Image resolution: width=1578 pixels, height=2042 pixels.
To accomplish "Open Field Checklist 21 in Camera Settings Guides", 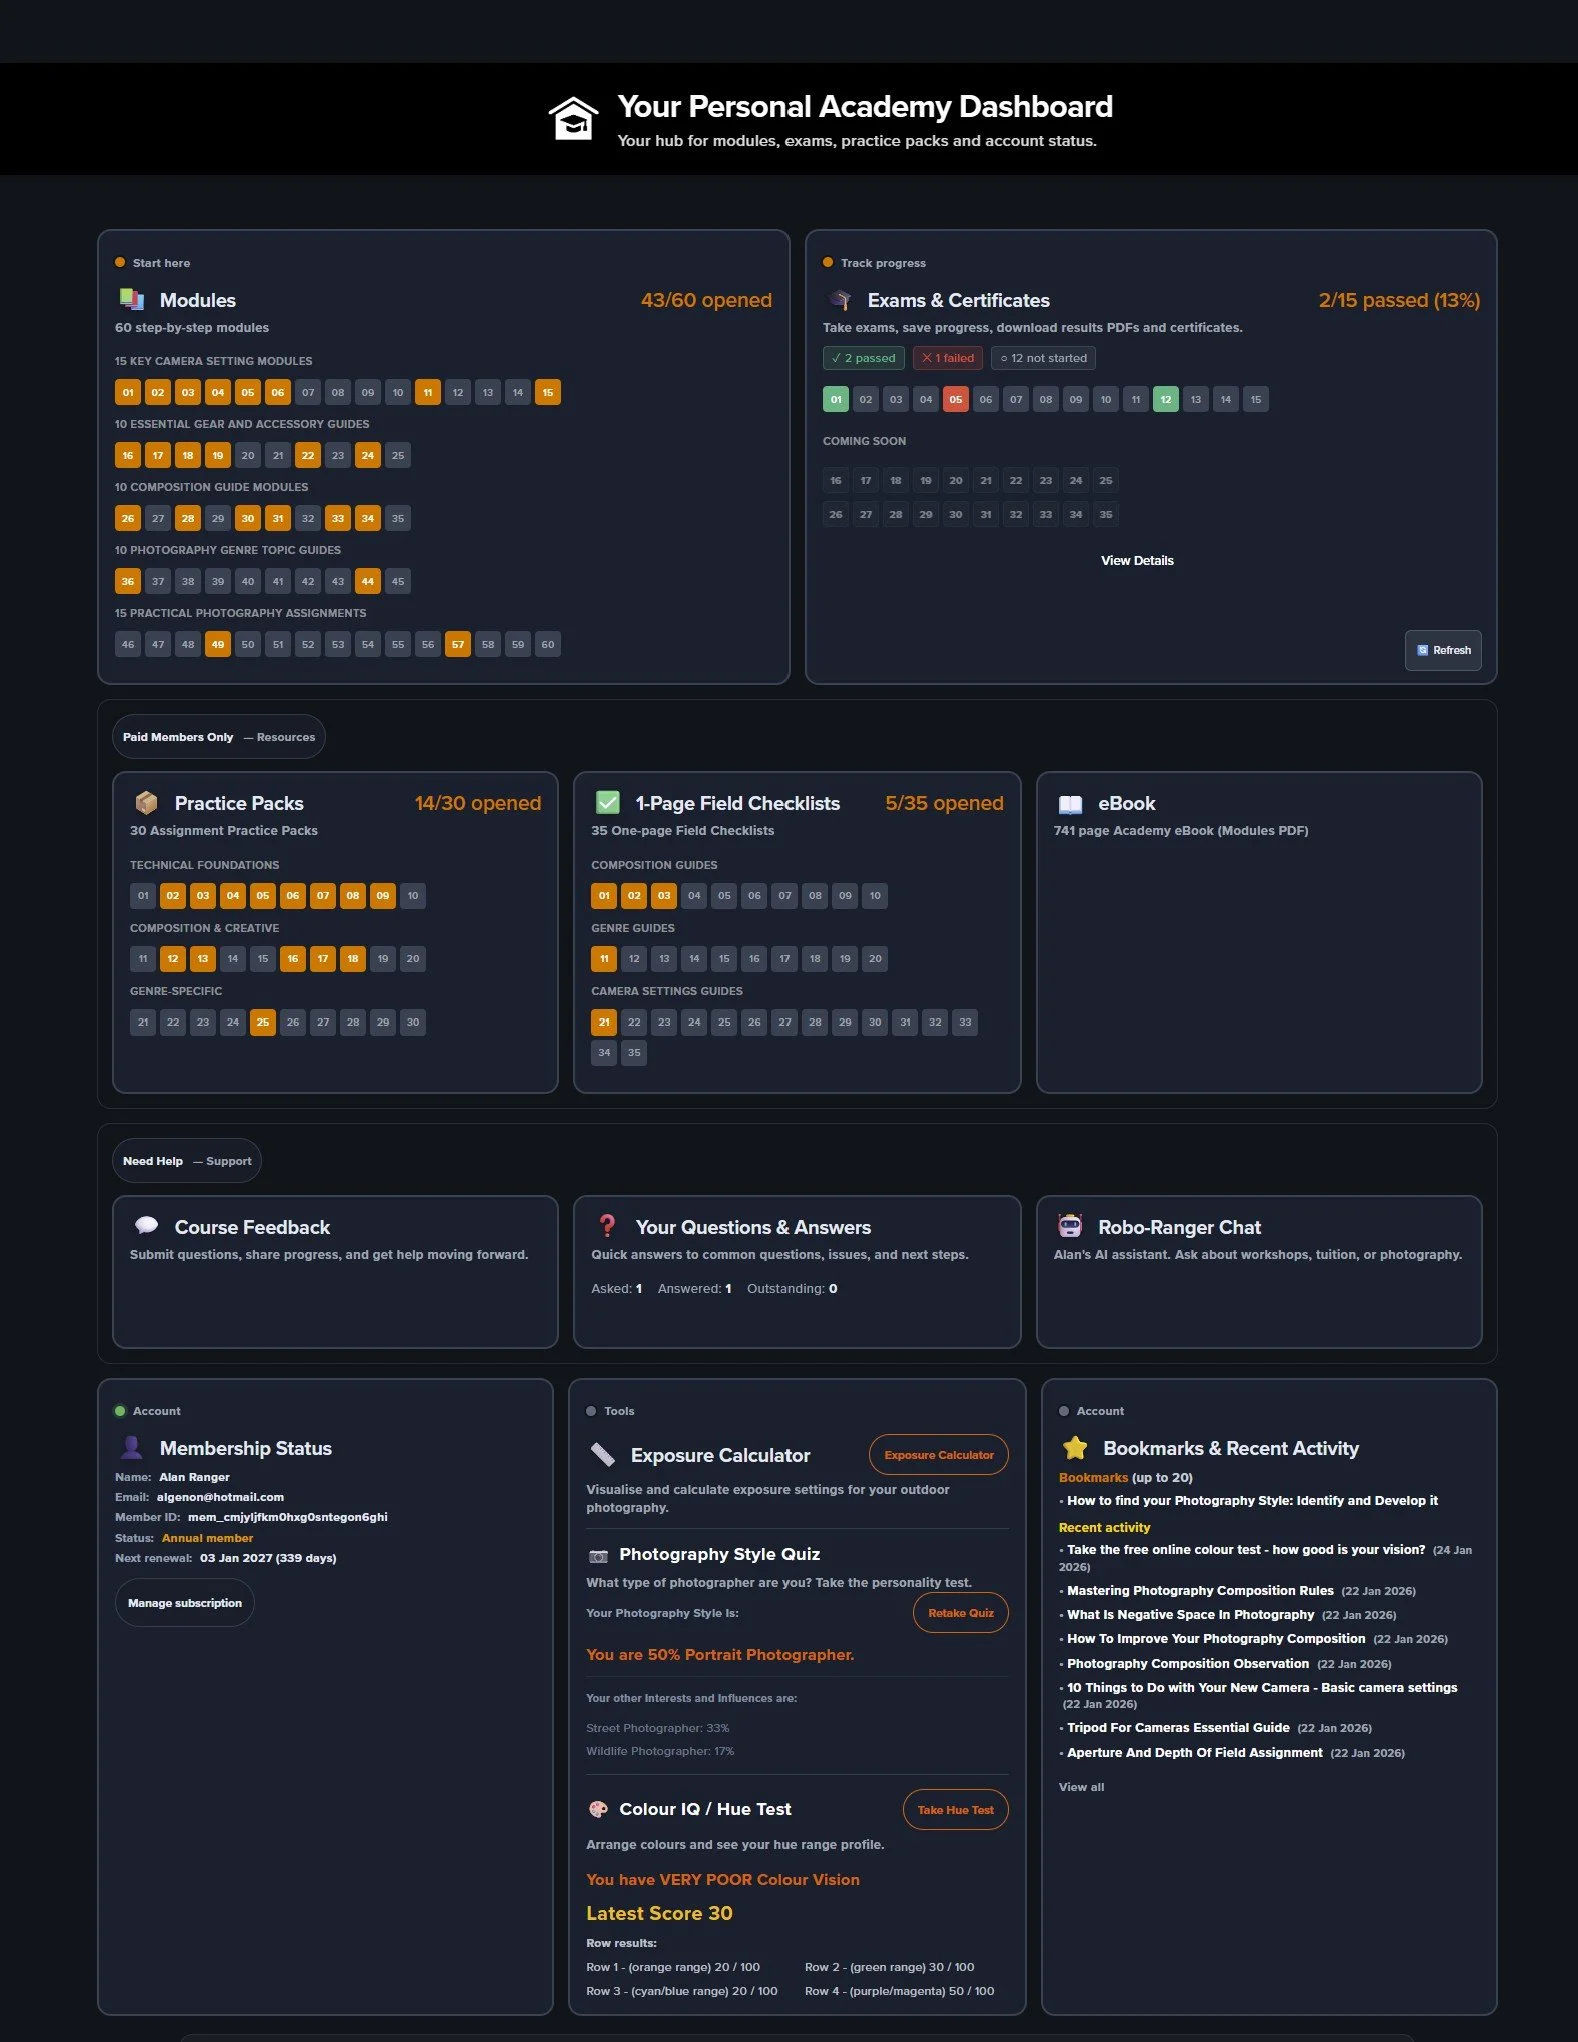I will 604,1022.
